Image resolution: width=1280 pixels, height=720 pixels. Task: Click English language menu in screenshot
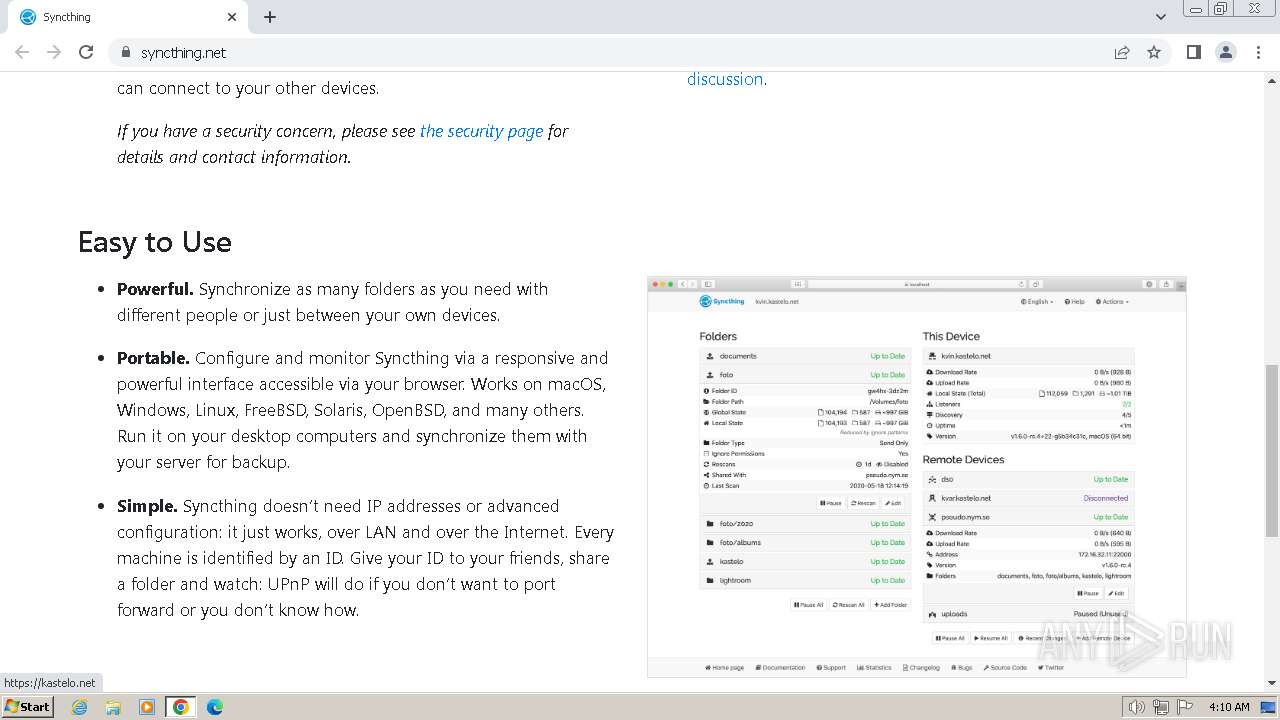point(1037,301)
